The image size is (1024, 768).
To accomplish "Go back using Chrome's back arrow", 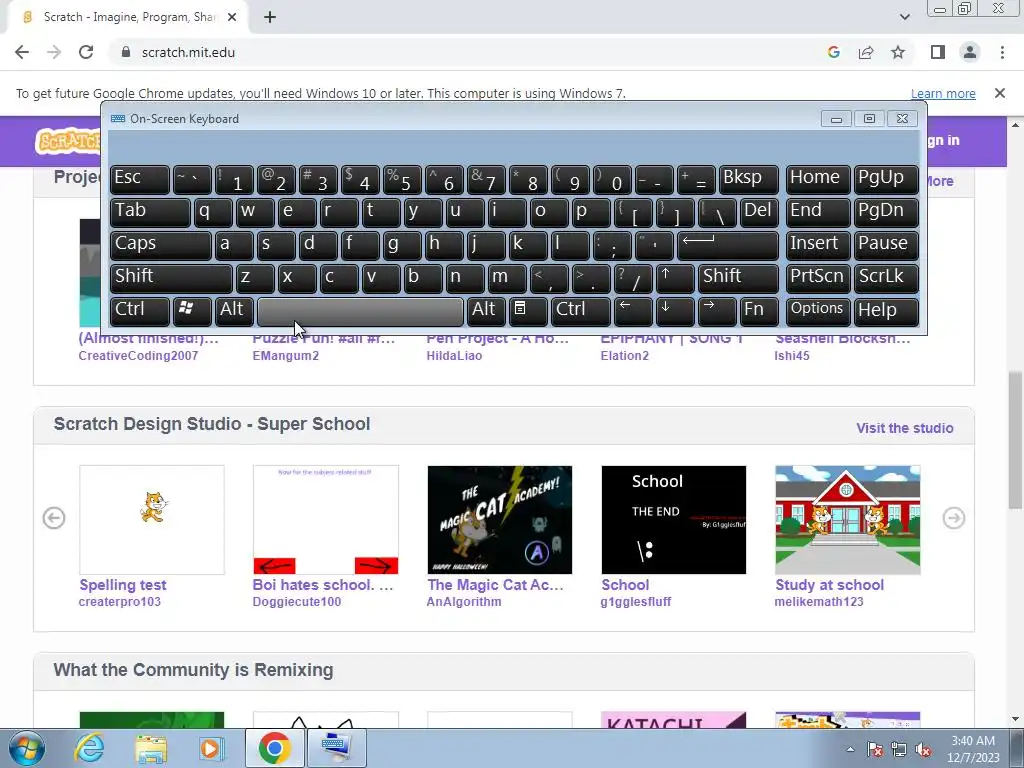I will 22,52.
